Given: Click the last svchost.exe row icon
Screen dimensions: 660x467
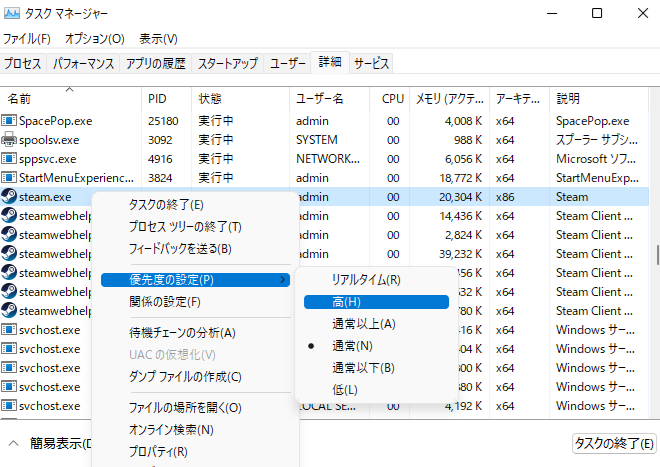Looking at the screenshot, I should tap(9, 406).
